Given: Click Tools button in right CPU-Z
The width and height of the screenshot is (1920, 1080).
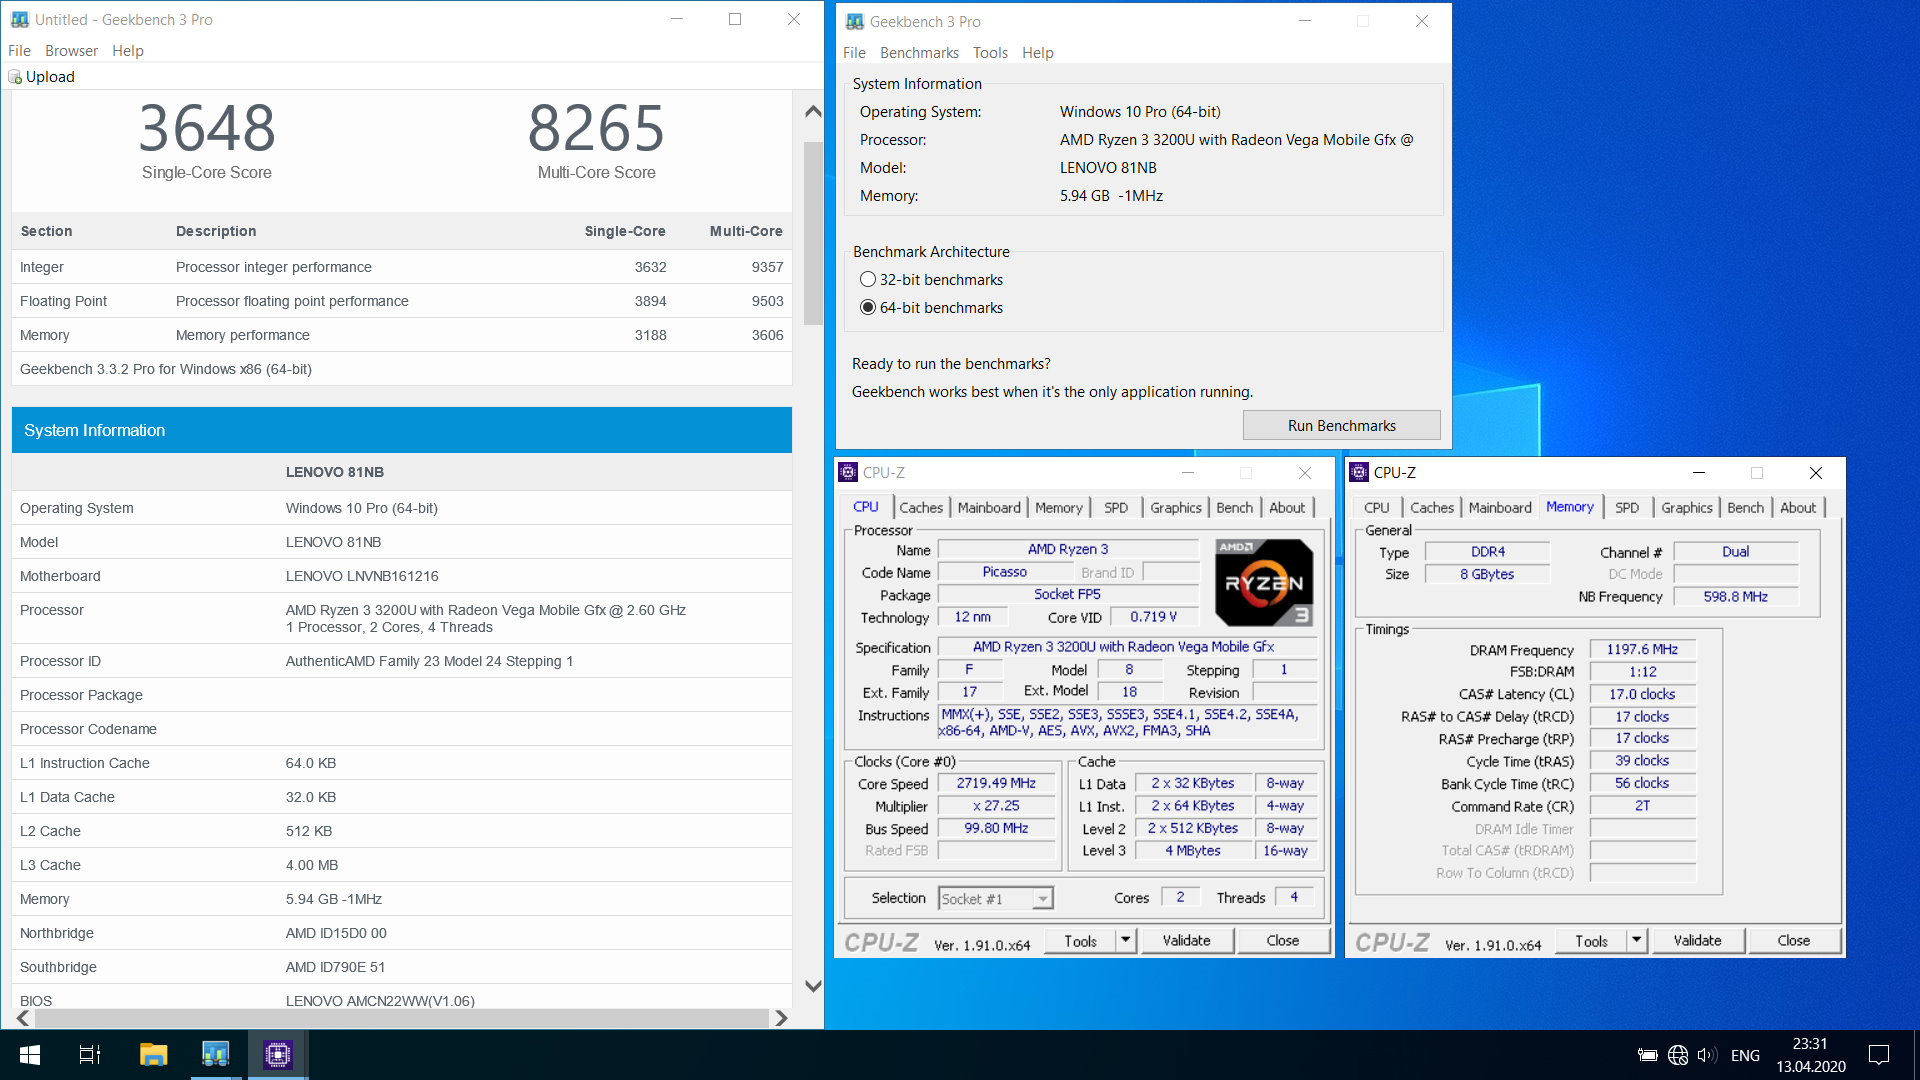Looking at the screenshot, I should pos(1591,941).
